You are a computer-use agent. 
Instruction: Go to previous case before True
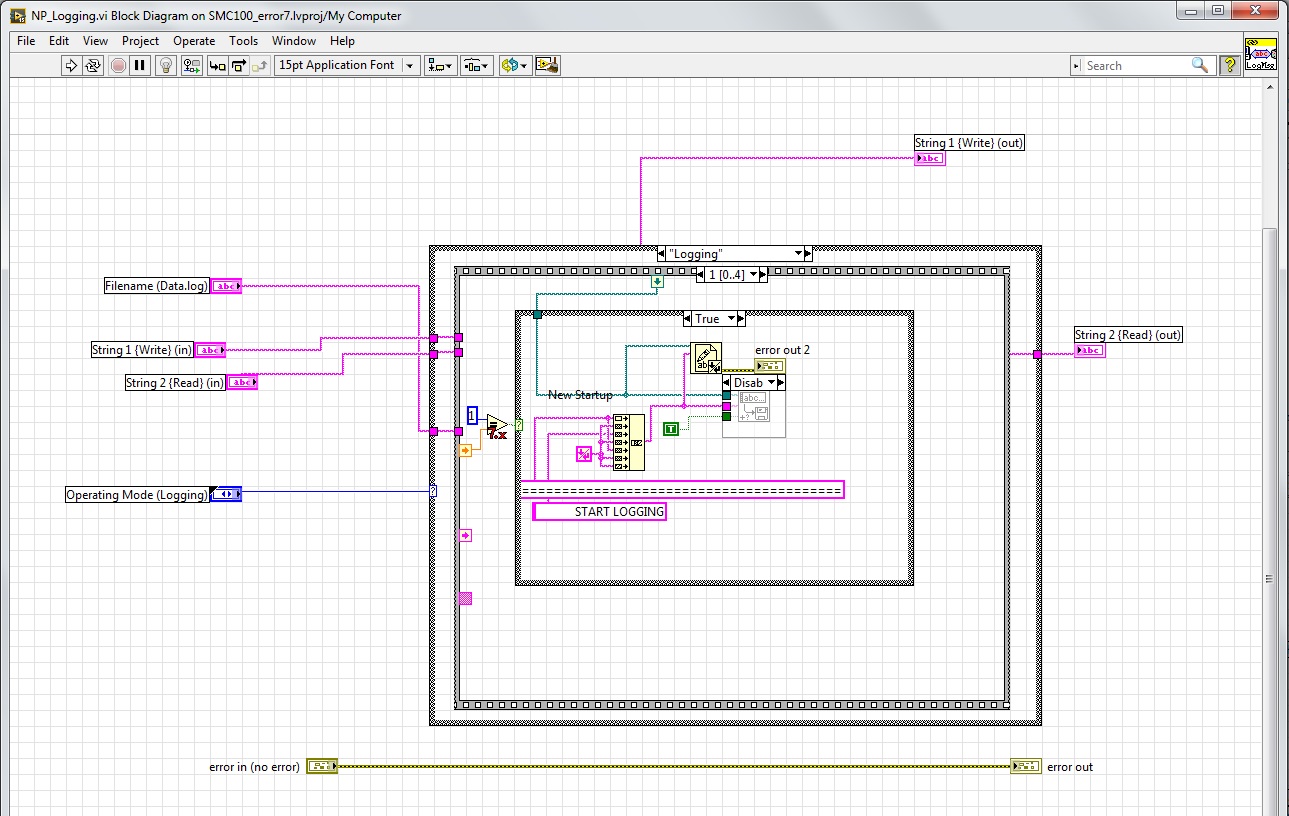687,318
